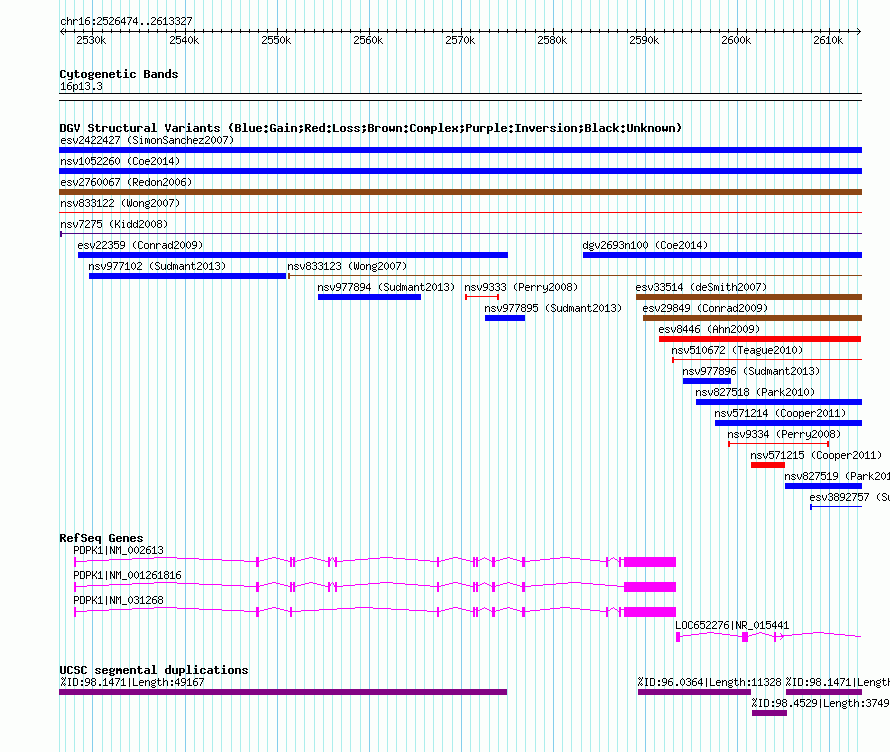
Task: Click the ruler's right arrow end
Action: coord(859,31)
